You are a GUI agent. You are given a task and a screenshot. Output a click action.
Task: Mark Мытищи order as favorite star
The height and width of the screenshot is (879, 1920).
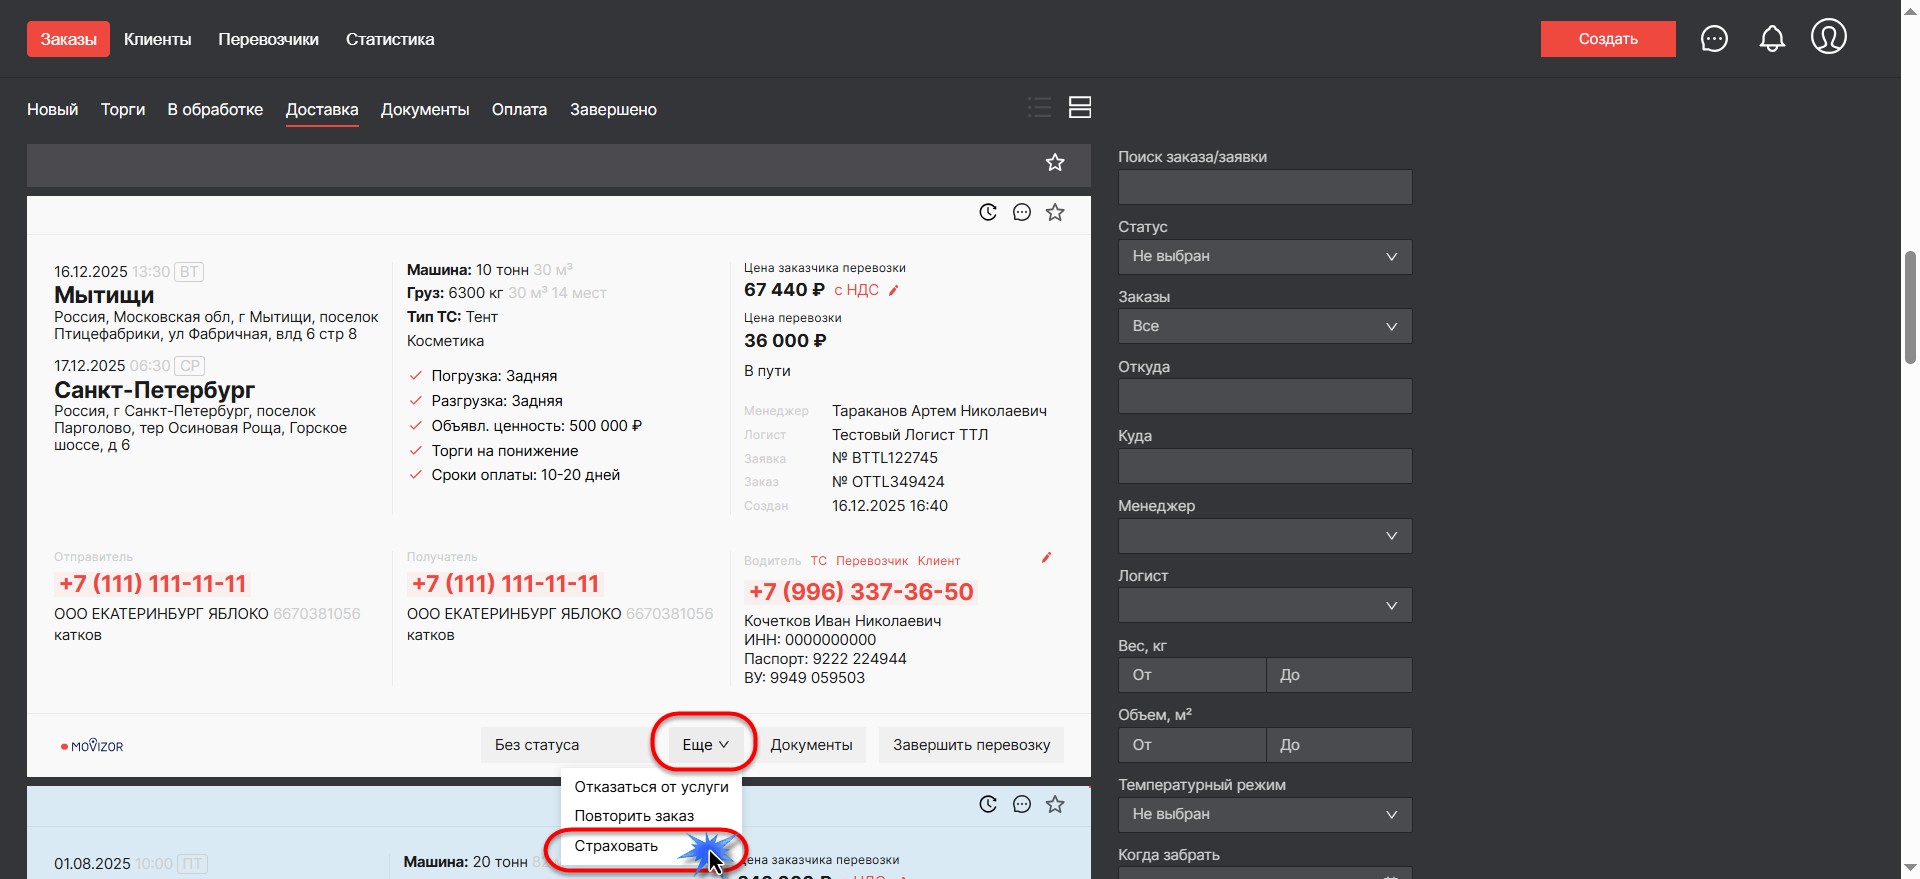pos(1055,212)
